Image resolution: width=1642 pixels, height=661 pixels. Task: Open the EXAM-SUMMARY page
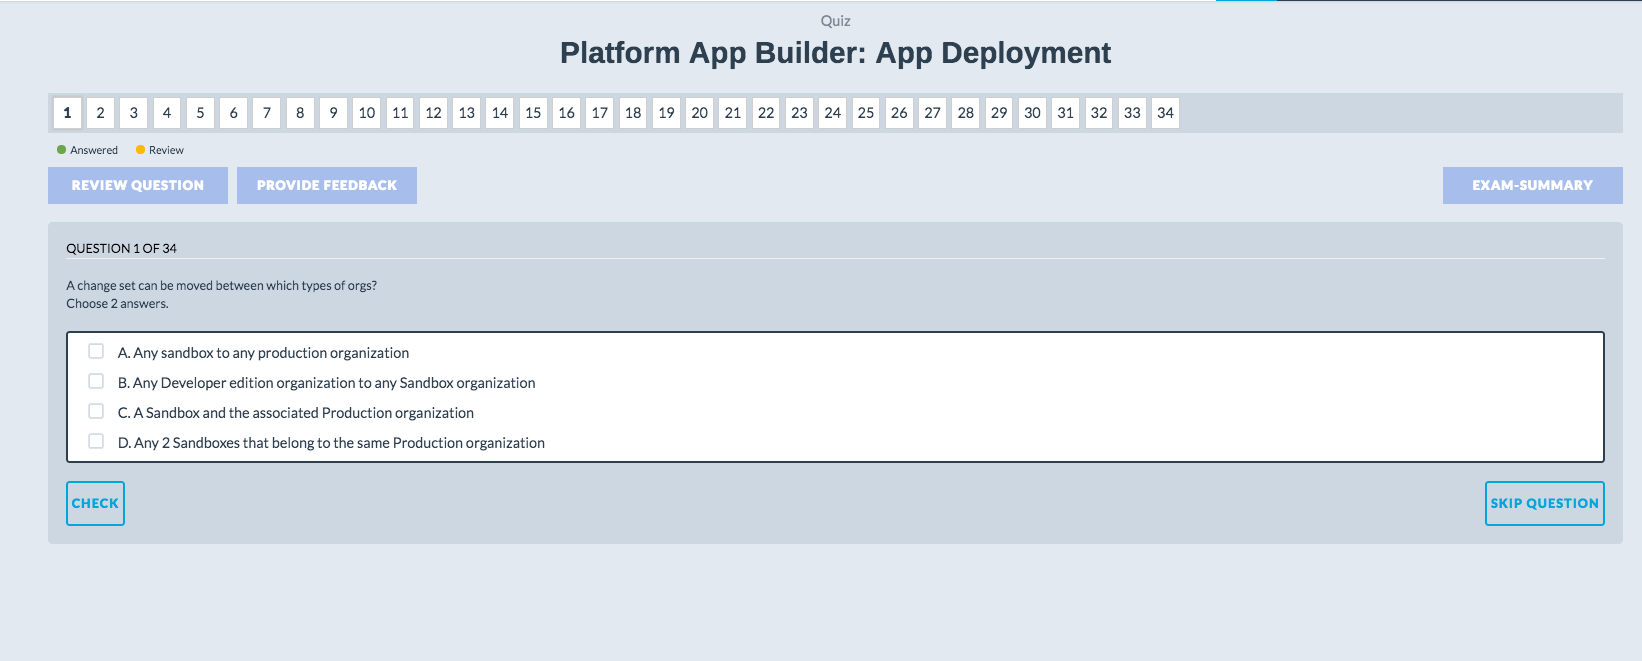tap(1532, 185)
